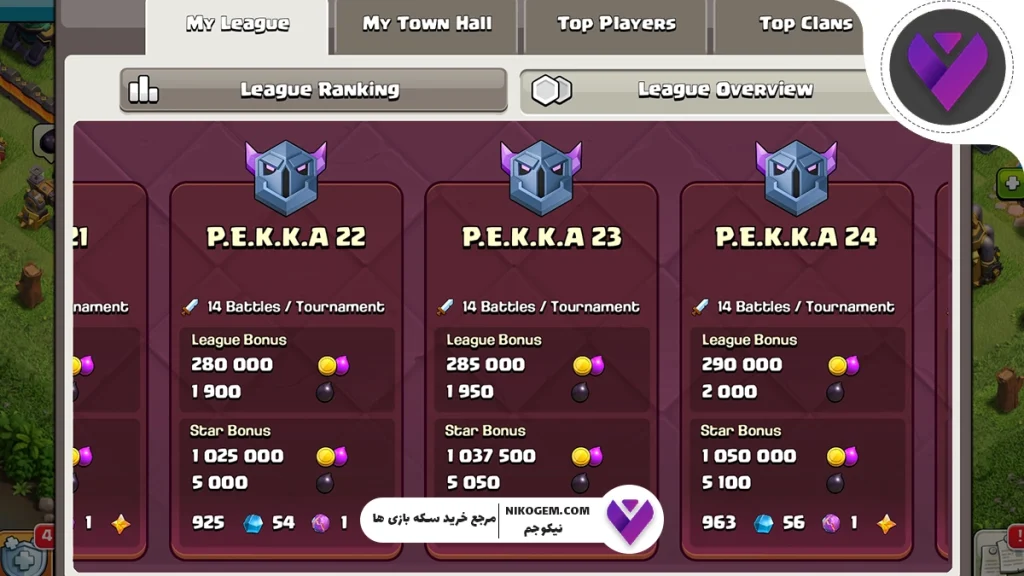Click the gold and elixir icon beside 285 000
Screen dimensions: 1024x576
588,365
